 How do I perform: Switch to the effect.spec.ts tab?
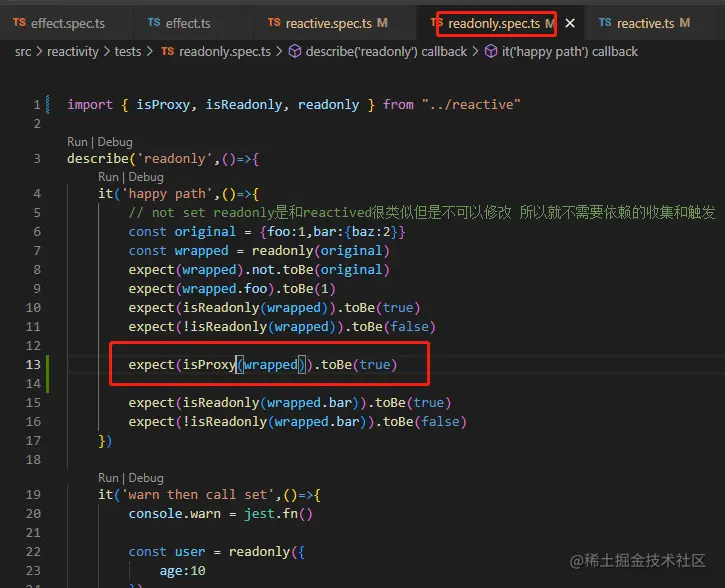(x=60, y=23)
